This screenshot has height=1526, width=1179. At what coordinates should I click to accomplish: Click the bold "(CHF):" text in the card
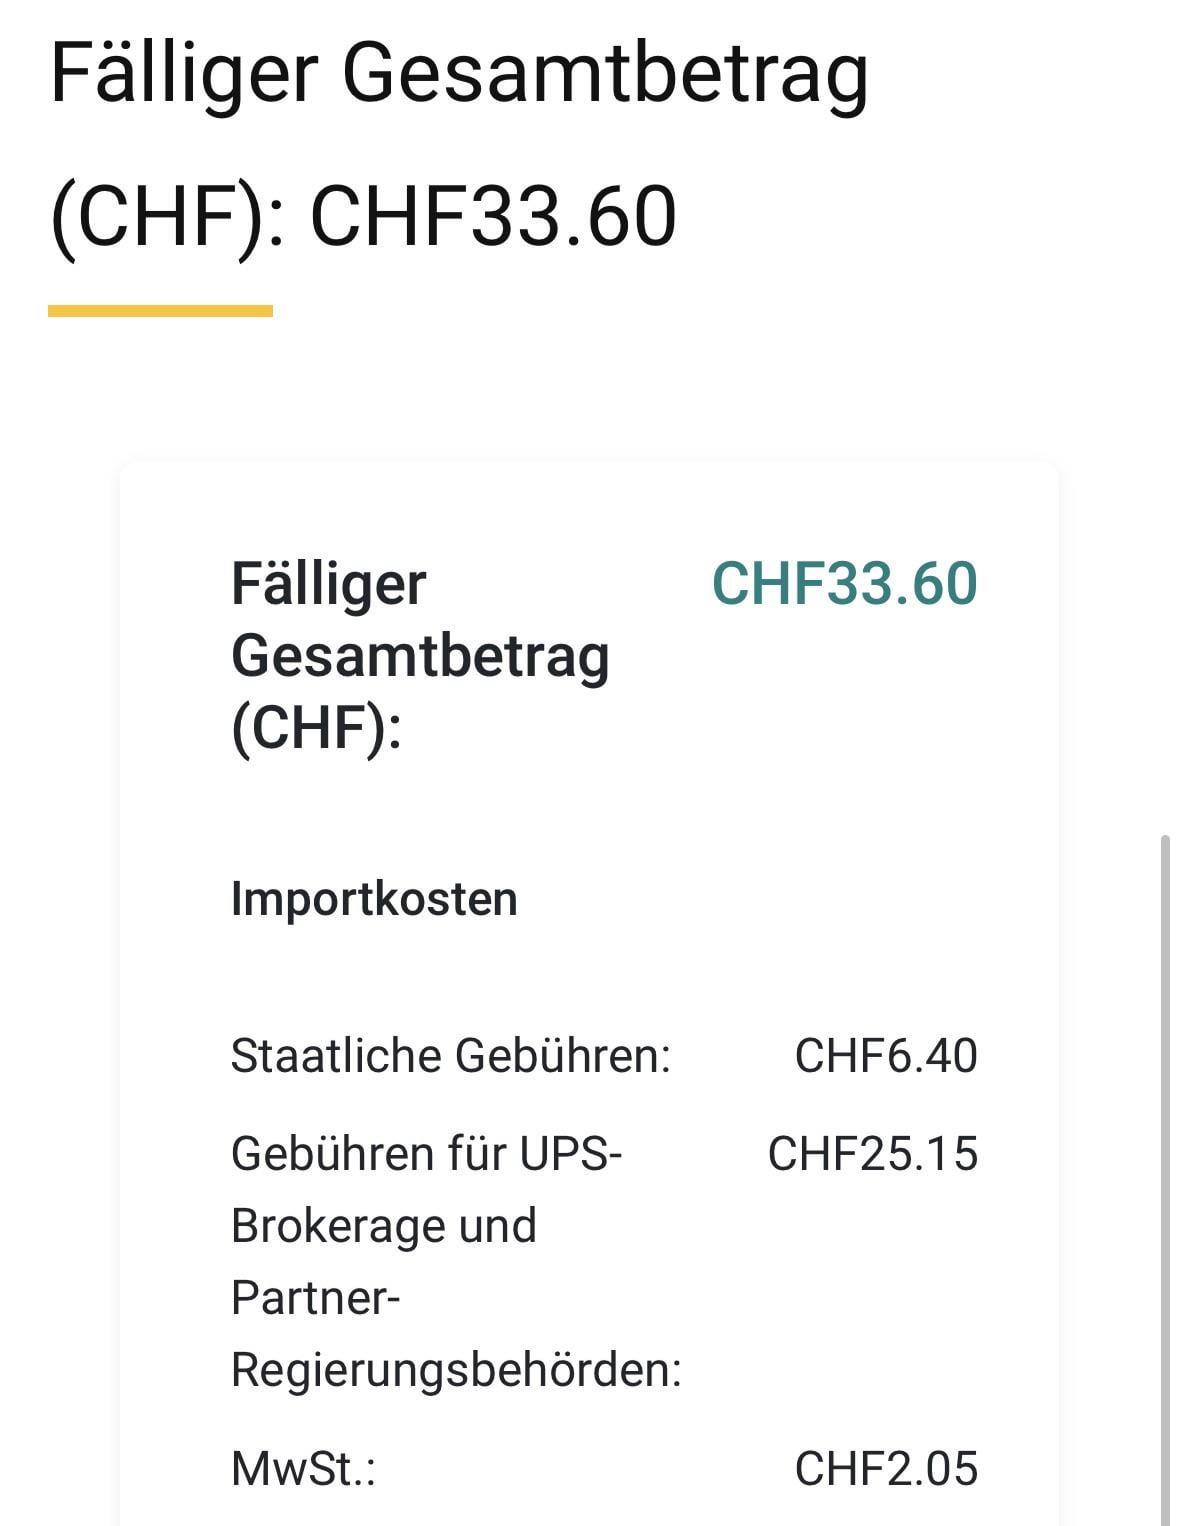point(316,727)
